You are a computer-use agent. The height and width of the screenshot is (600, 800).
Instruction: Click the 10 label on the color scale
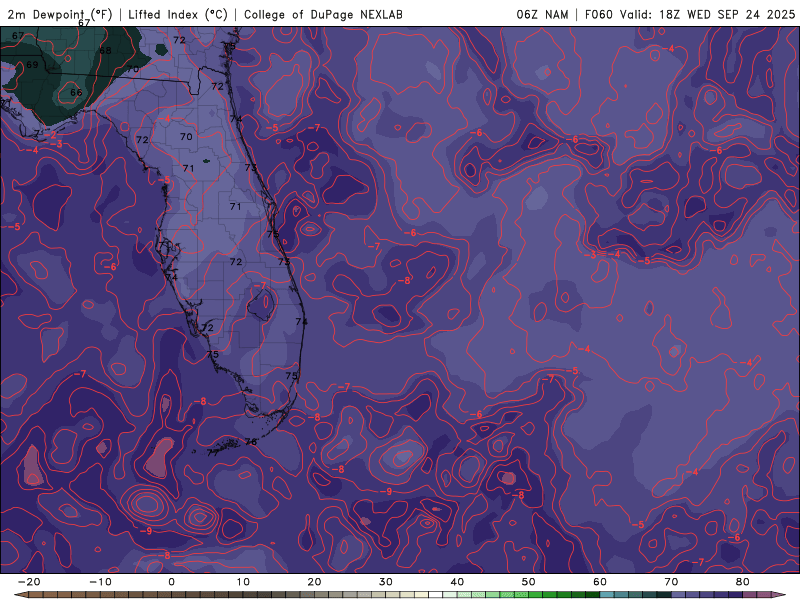243,582
